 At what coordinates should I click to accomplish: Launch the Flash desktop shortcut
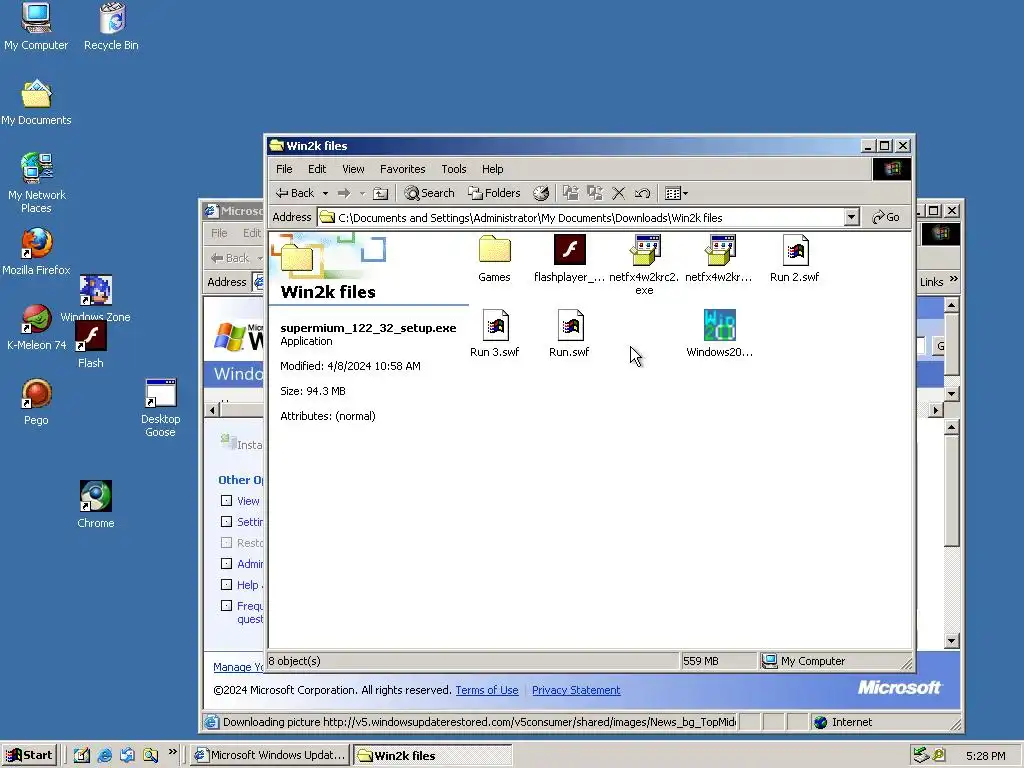91,345
